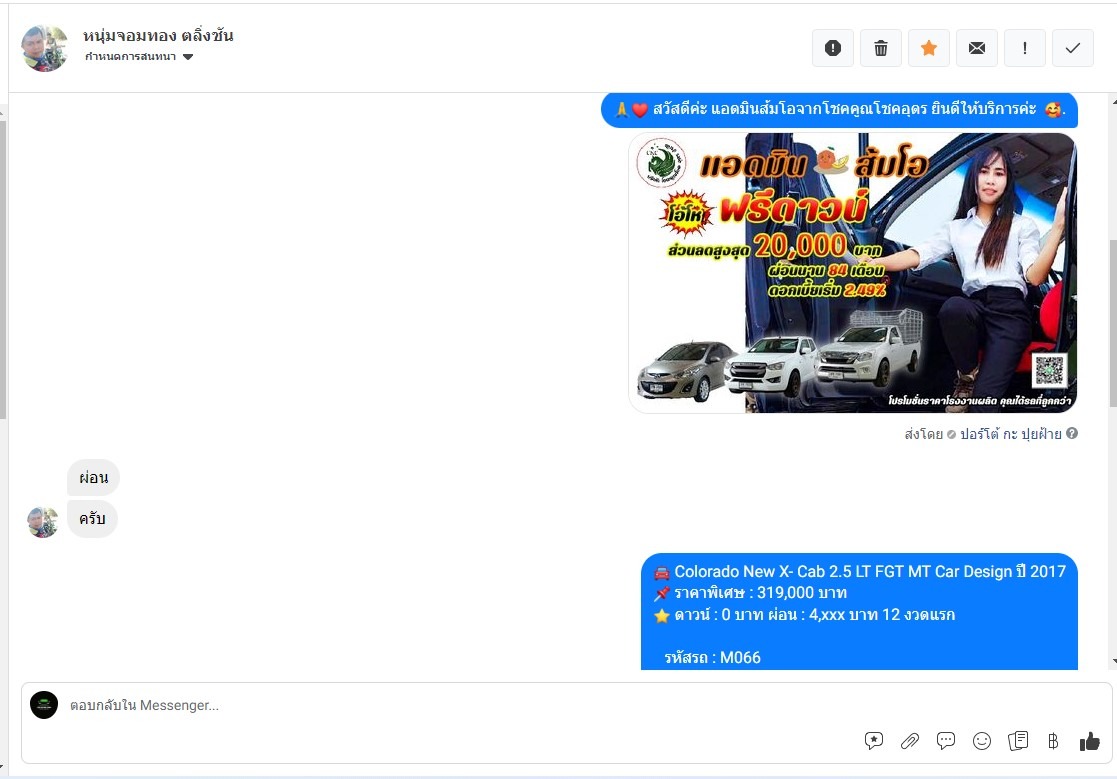This screenshot has width=1117, height=779.
Task: Click the left panel scrollbar
Action: [x=3, y=270]
